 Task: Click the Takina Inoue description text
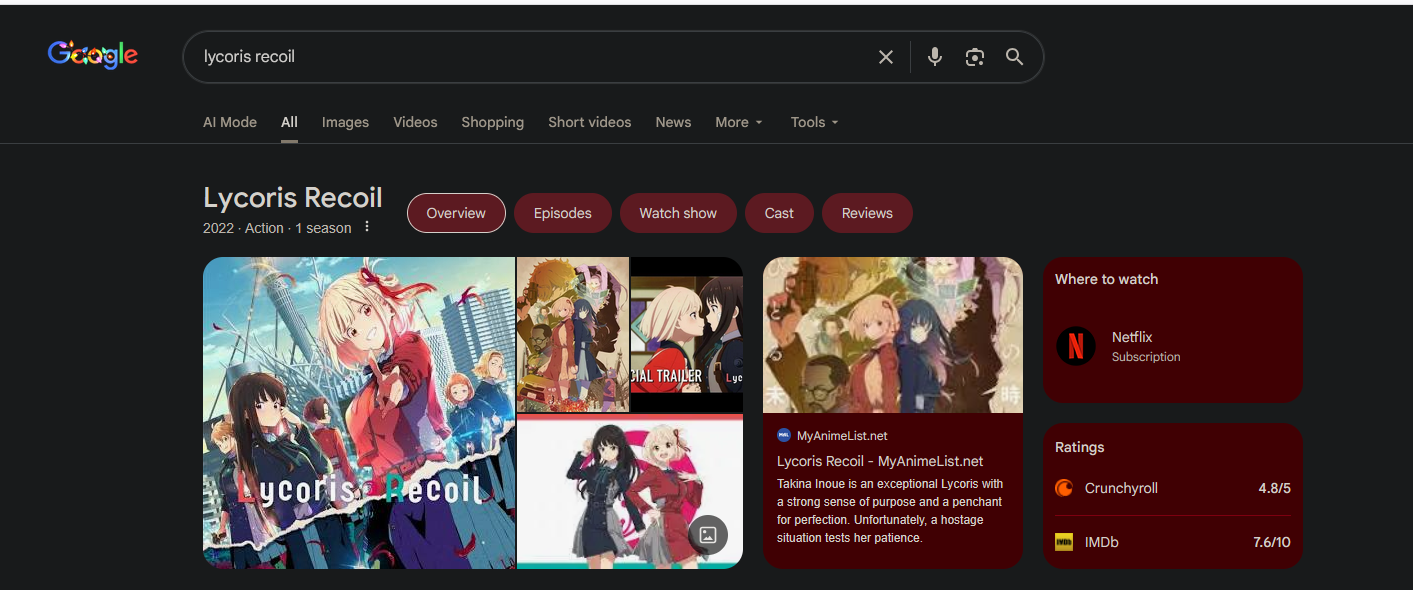[x=890, y=511]
